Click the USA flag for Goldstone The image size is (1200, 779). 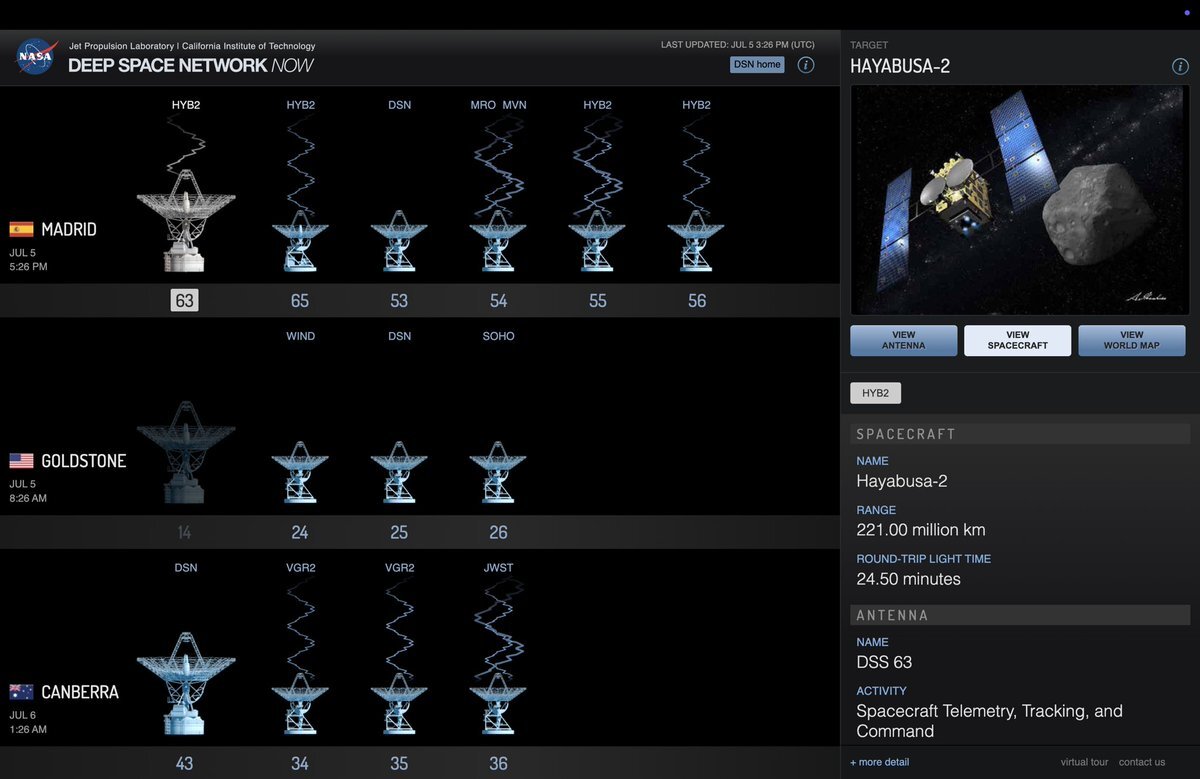(21, 461)
